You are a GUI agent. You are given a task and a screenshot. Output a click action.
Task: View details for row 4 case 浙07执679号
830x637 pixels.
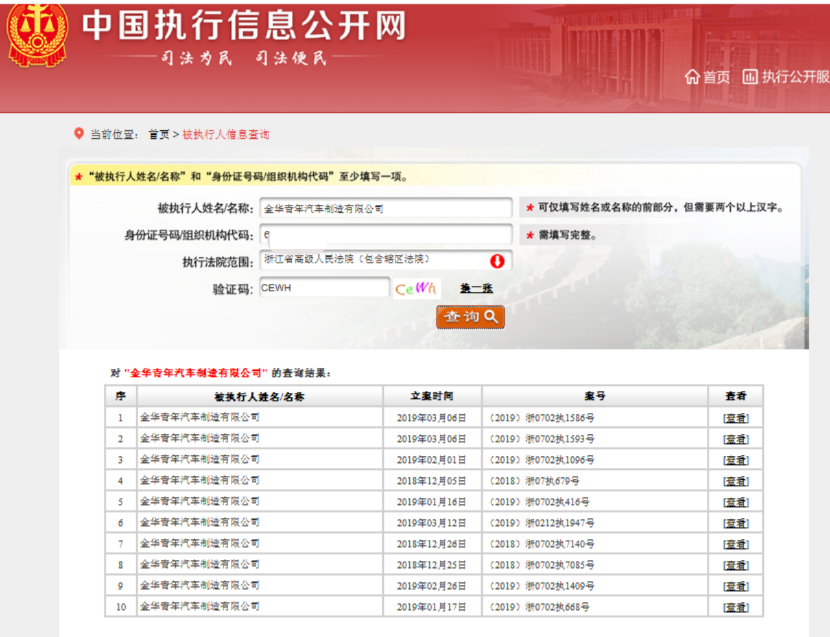736,481
